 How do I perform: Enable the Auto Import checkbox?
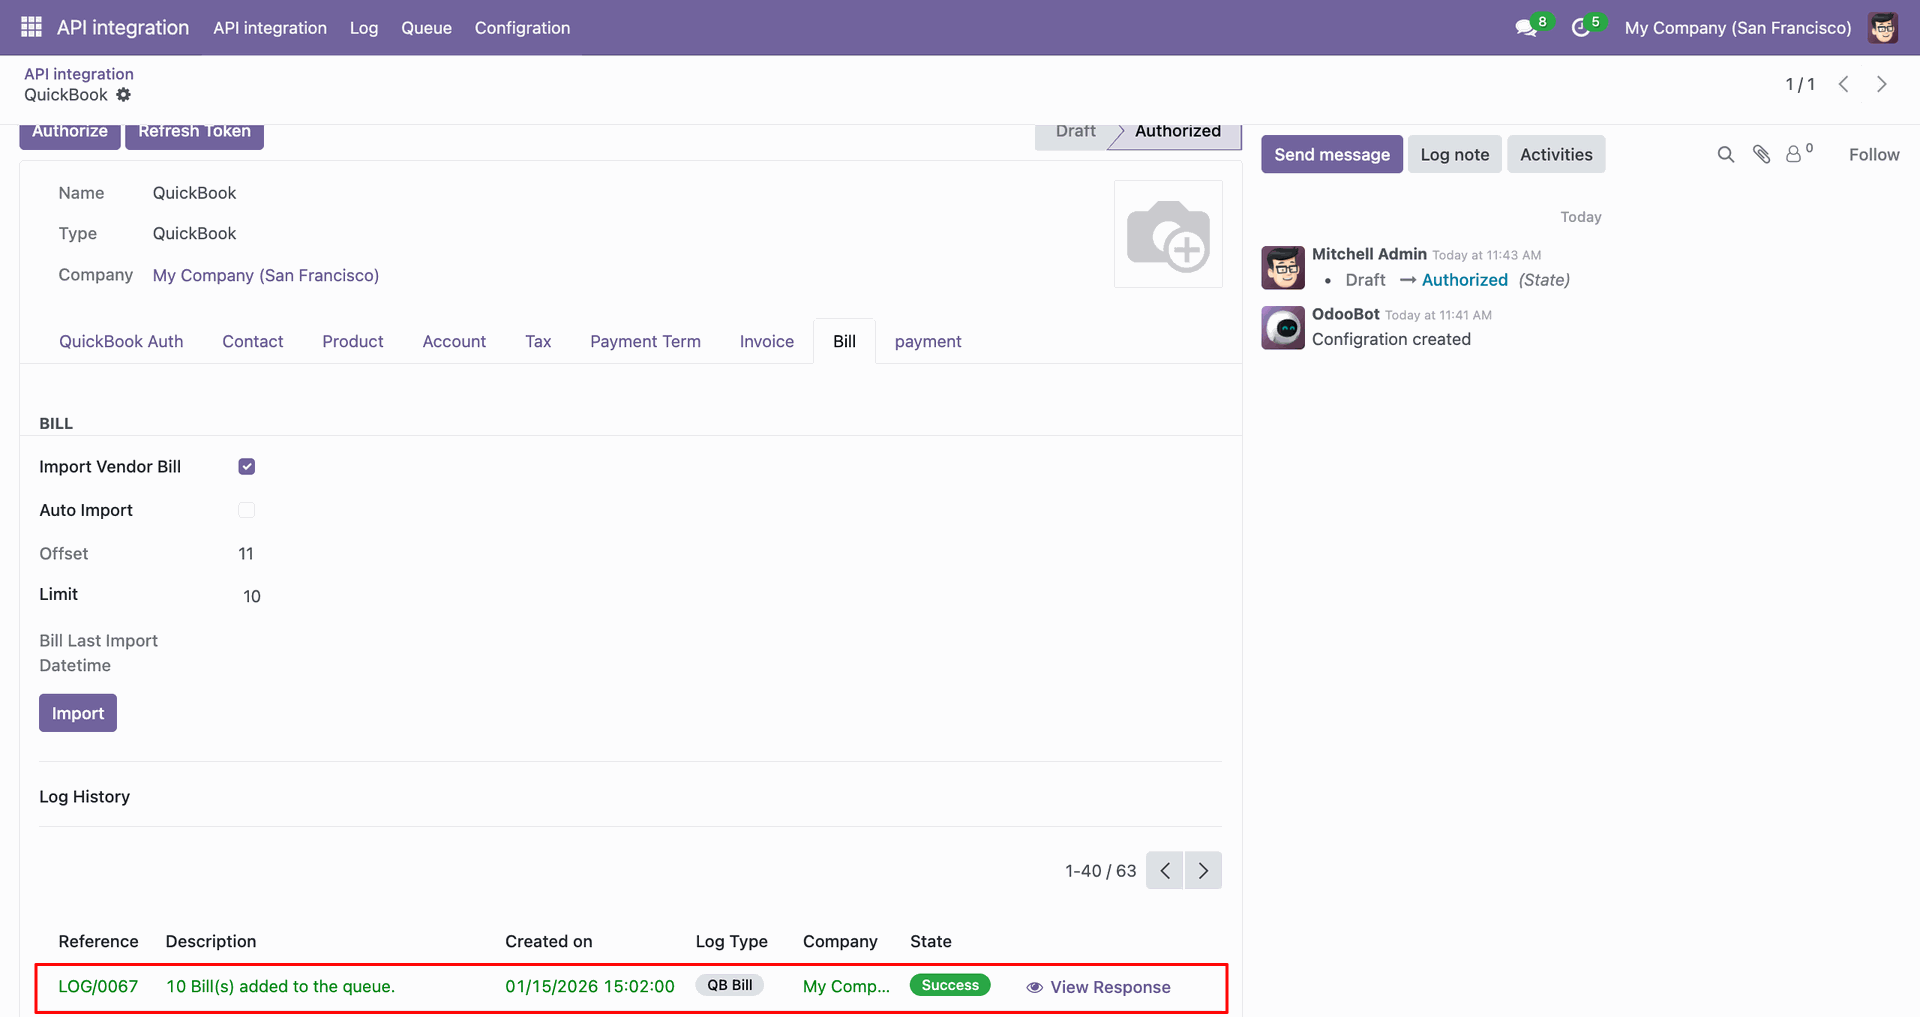coord(247,510)
